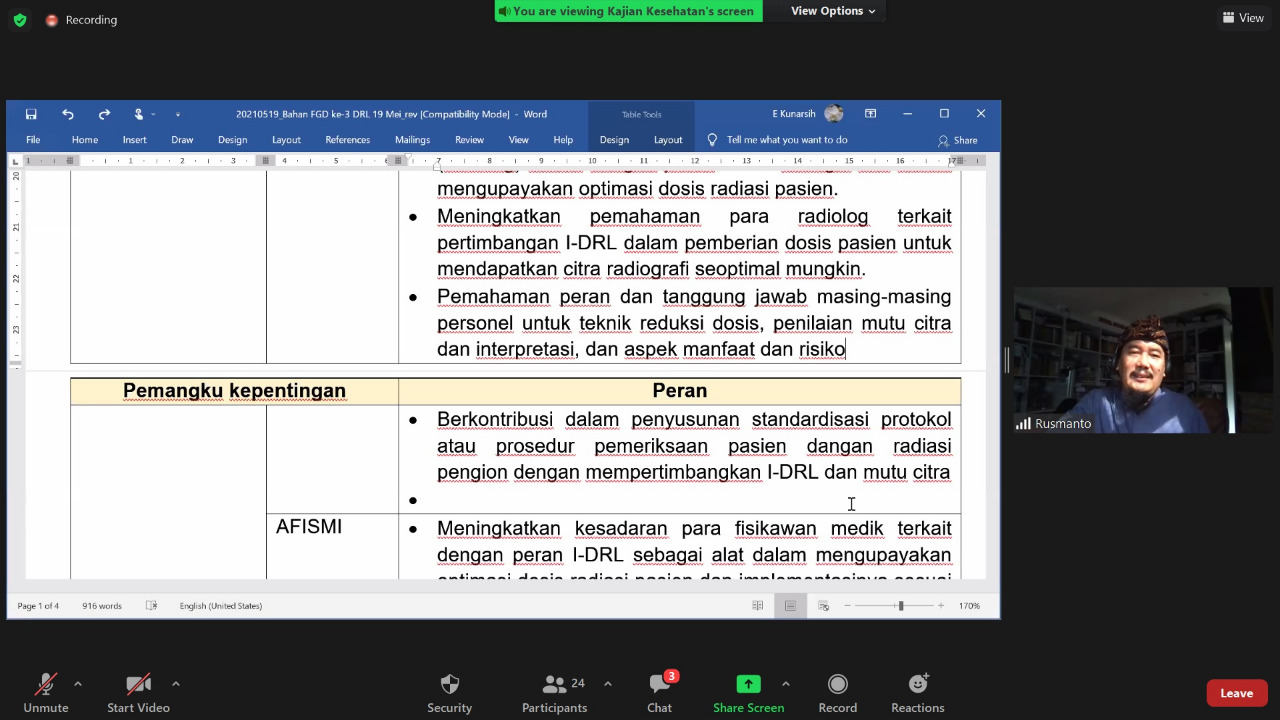Click the green encryption shield icon
This screenshot has height=720, width=1280.
click(x=20, y=20)
